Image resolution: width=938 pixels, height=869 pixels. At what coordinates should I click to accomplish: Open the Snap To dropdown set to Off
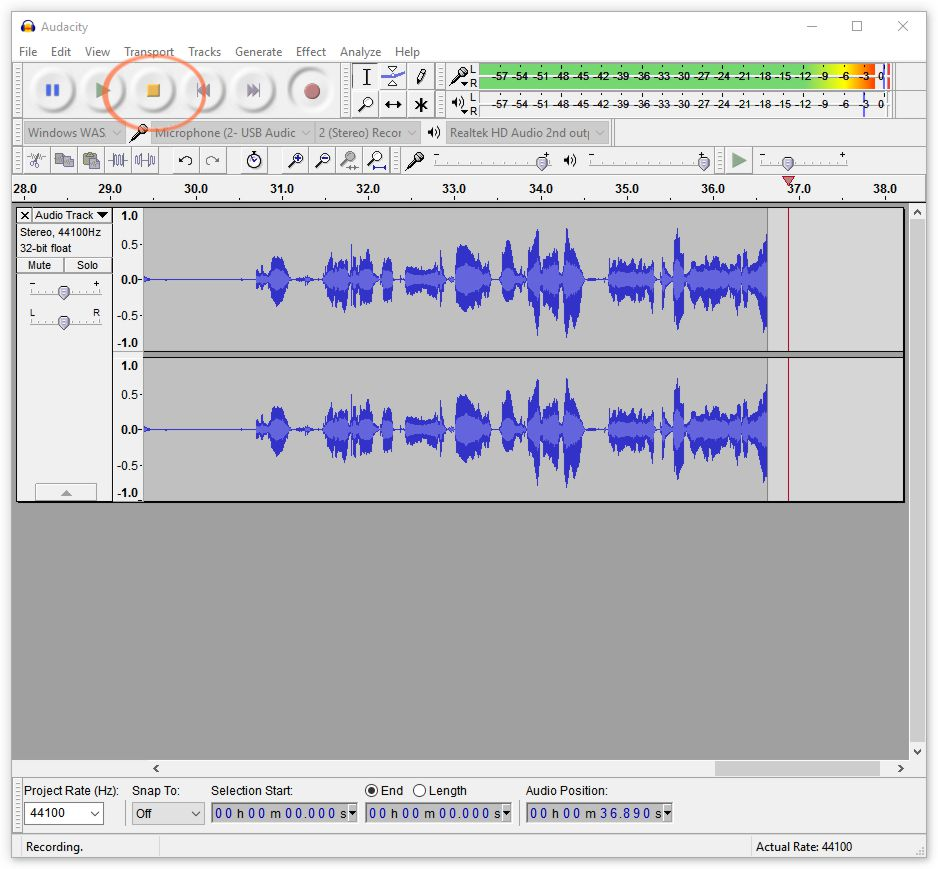point(168,813)
